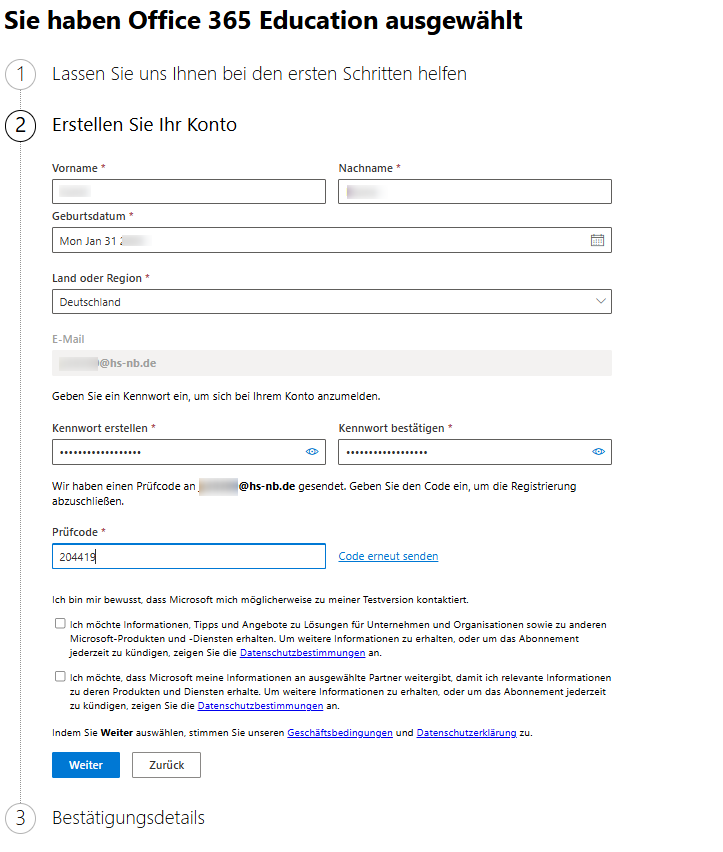Expand step 1 'Lassen Sie uns Ihnen' section

click(x=259, y=74)
